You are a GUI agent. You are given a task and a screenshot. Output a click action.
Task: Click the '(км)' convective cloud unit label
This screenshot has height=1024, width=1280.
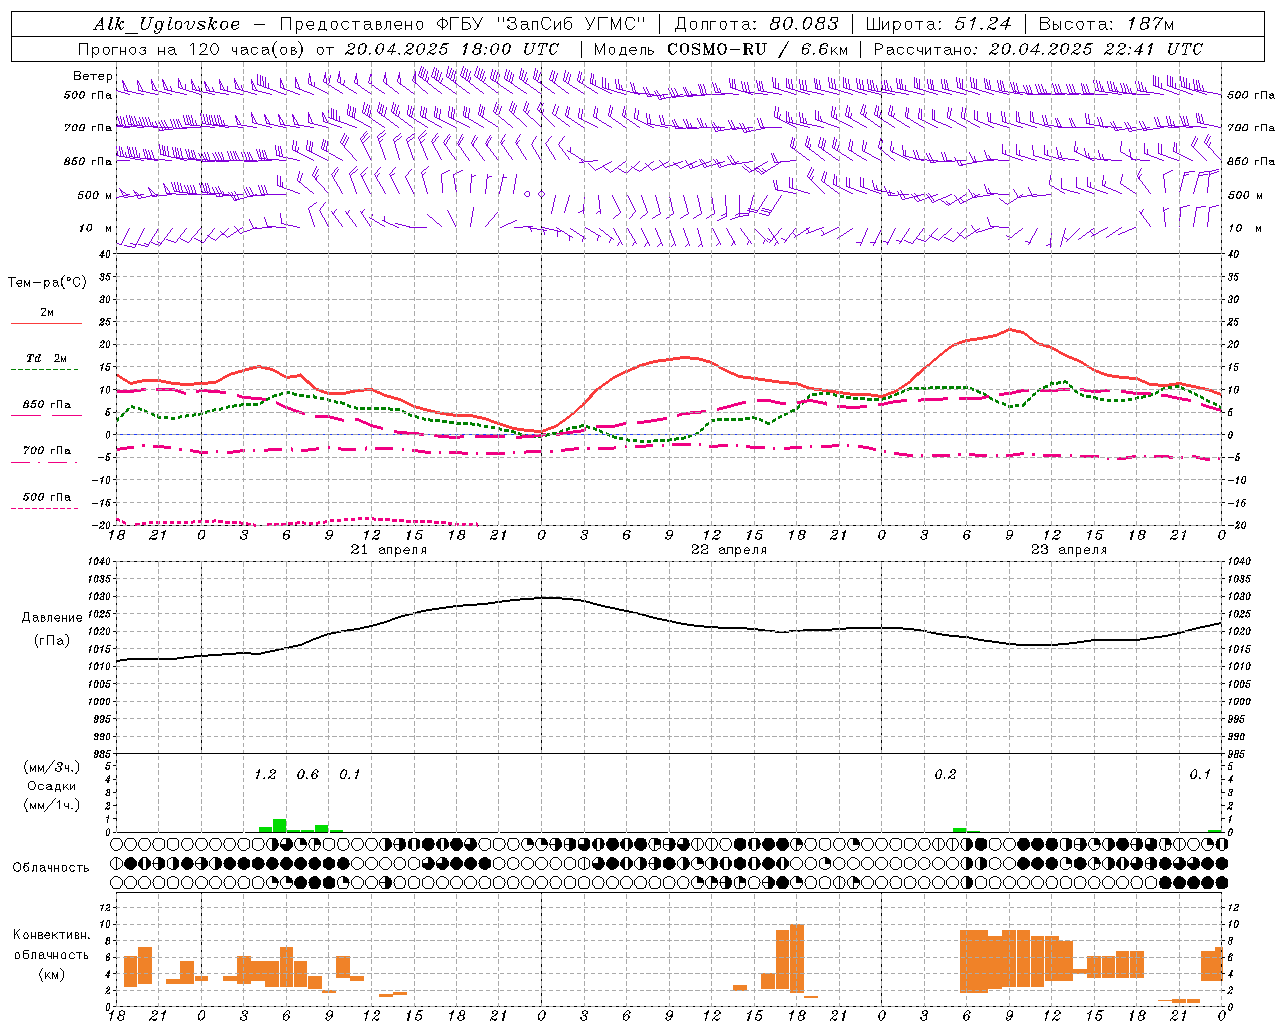52,975
